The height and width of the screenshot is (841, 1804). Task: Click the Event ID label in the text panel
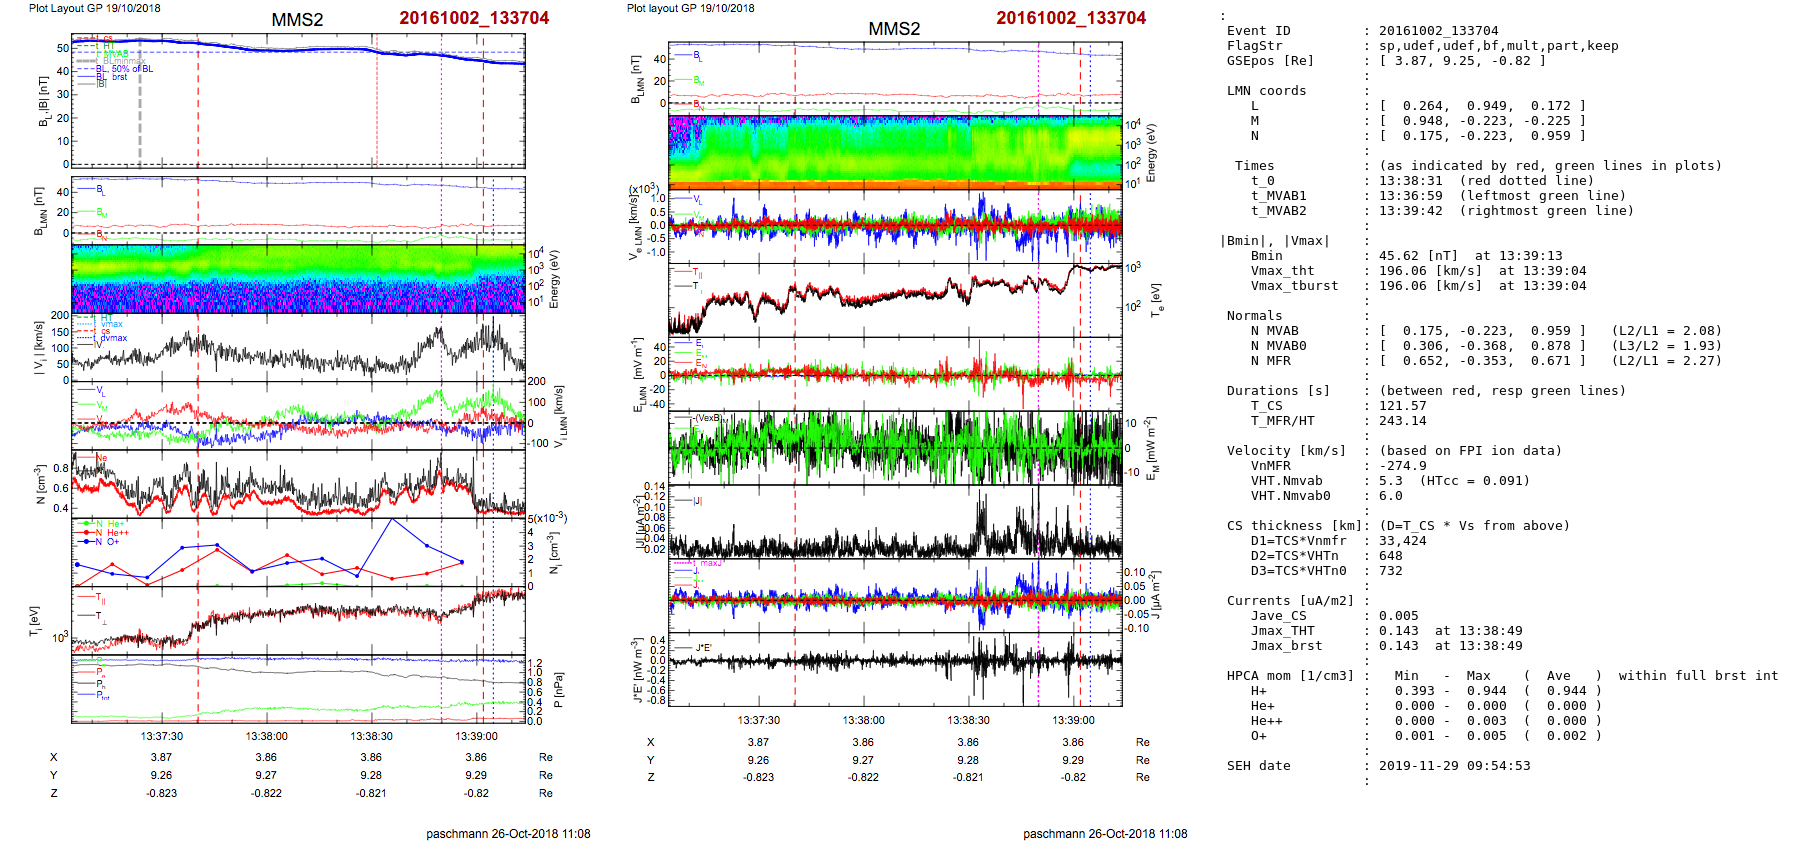pos(1258,31)
